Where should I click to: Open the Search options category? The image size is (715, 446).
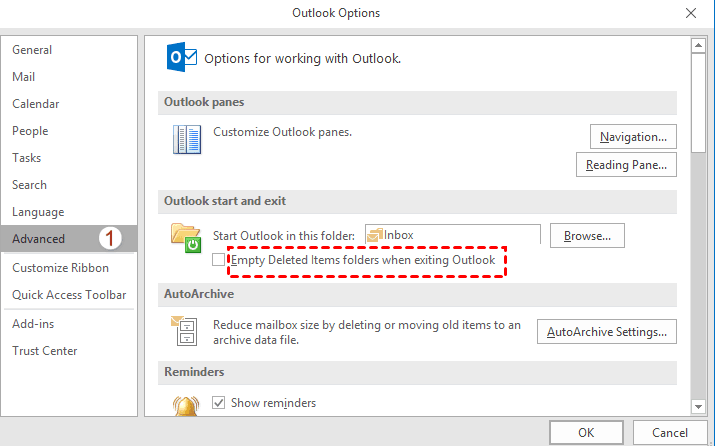coord(69,185)
